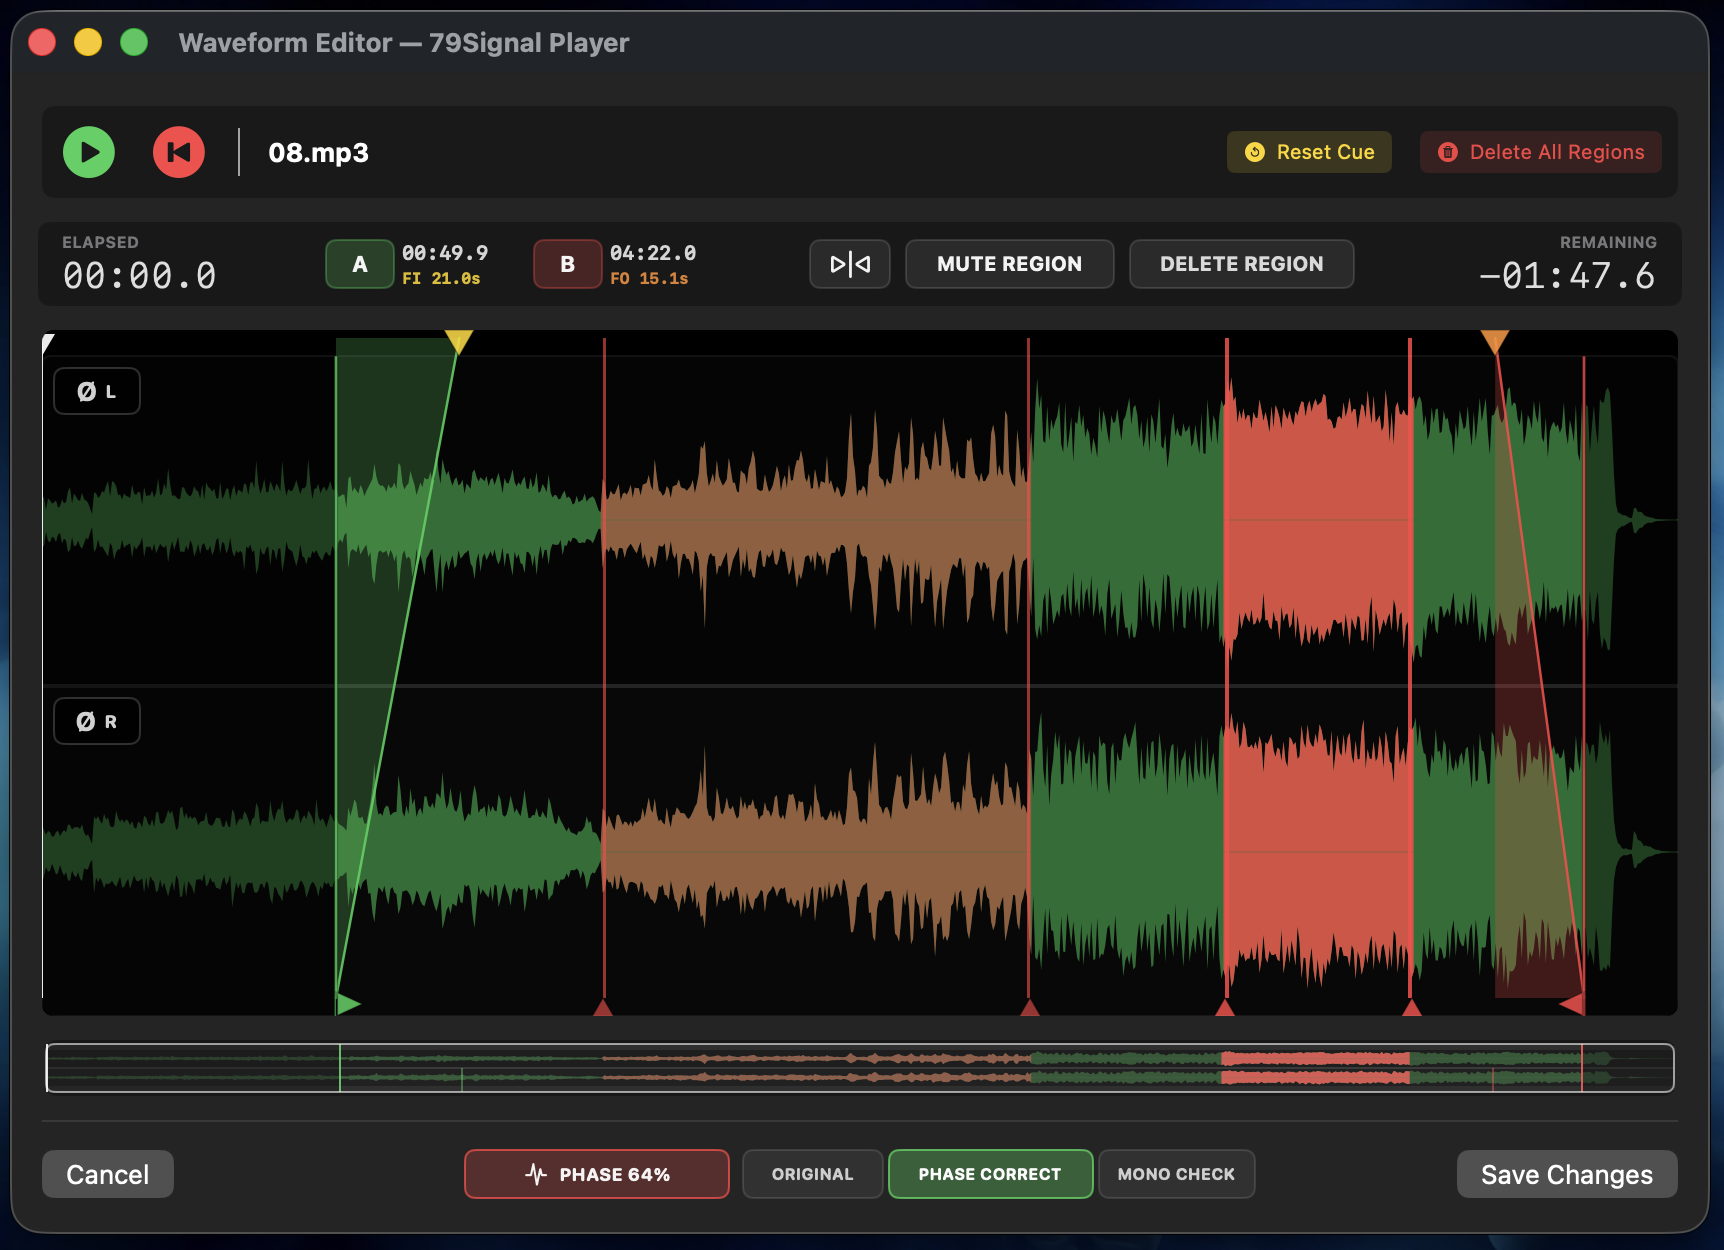Click the elapsed time 00:00.0 readout
1724x1250 pixels.
pyautogui.click(x=140, y=276)
